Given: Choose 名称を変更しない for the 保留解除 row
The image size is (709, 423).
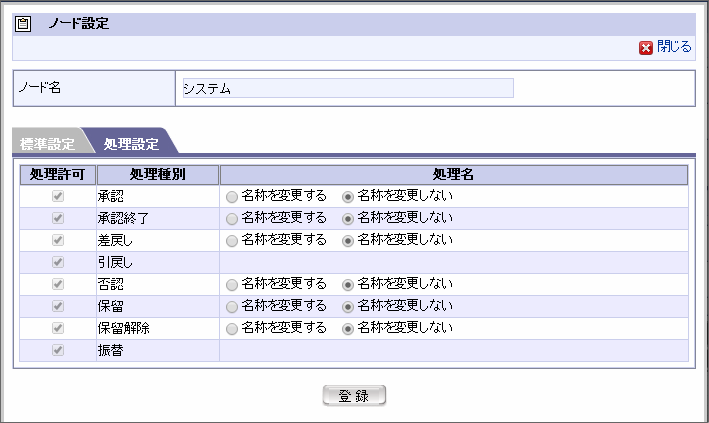Looking at the screenshot, I should tap(348, 329).
